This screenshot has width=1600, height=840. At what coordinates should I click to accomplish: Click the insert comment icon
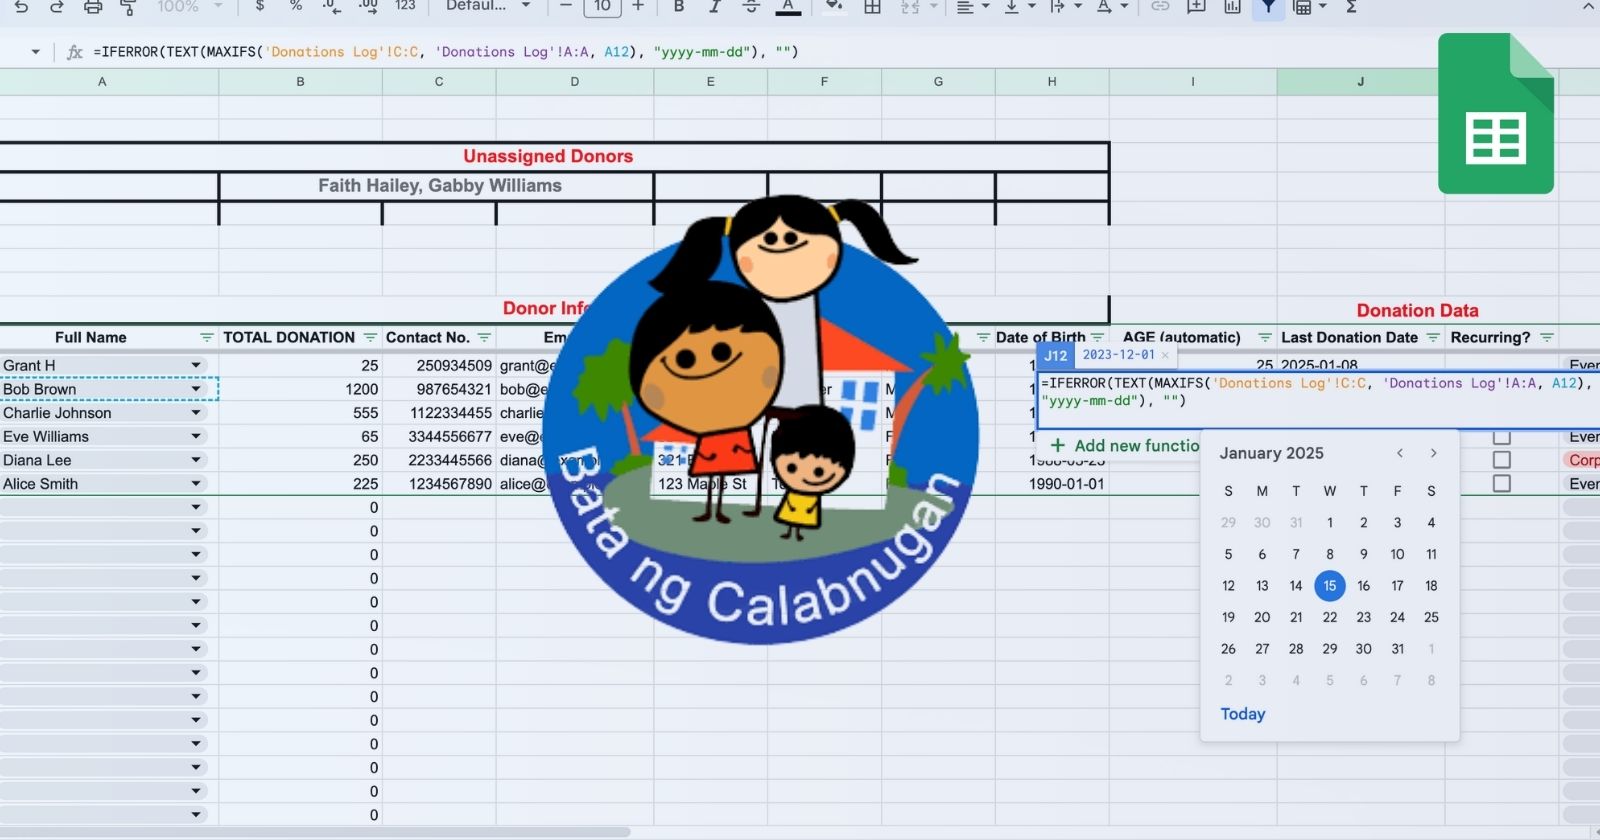click(1196, 7)
